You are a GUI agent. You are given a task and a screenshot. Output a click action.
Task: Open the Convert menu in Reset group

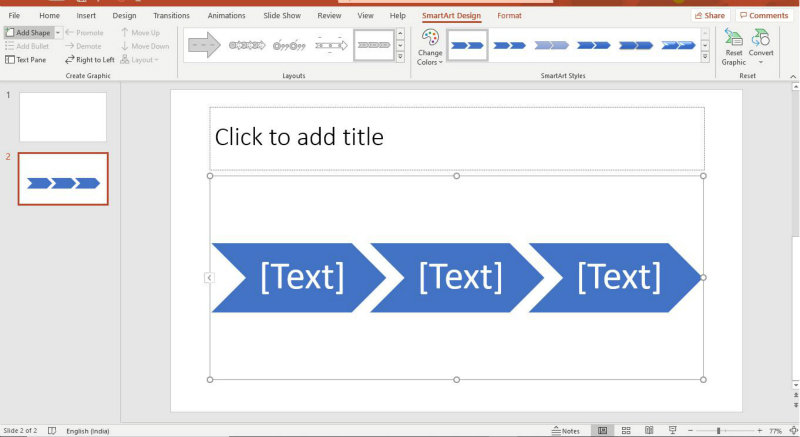[x=761, y=45]
